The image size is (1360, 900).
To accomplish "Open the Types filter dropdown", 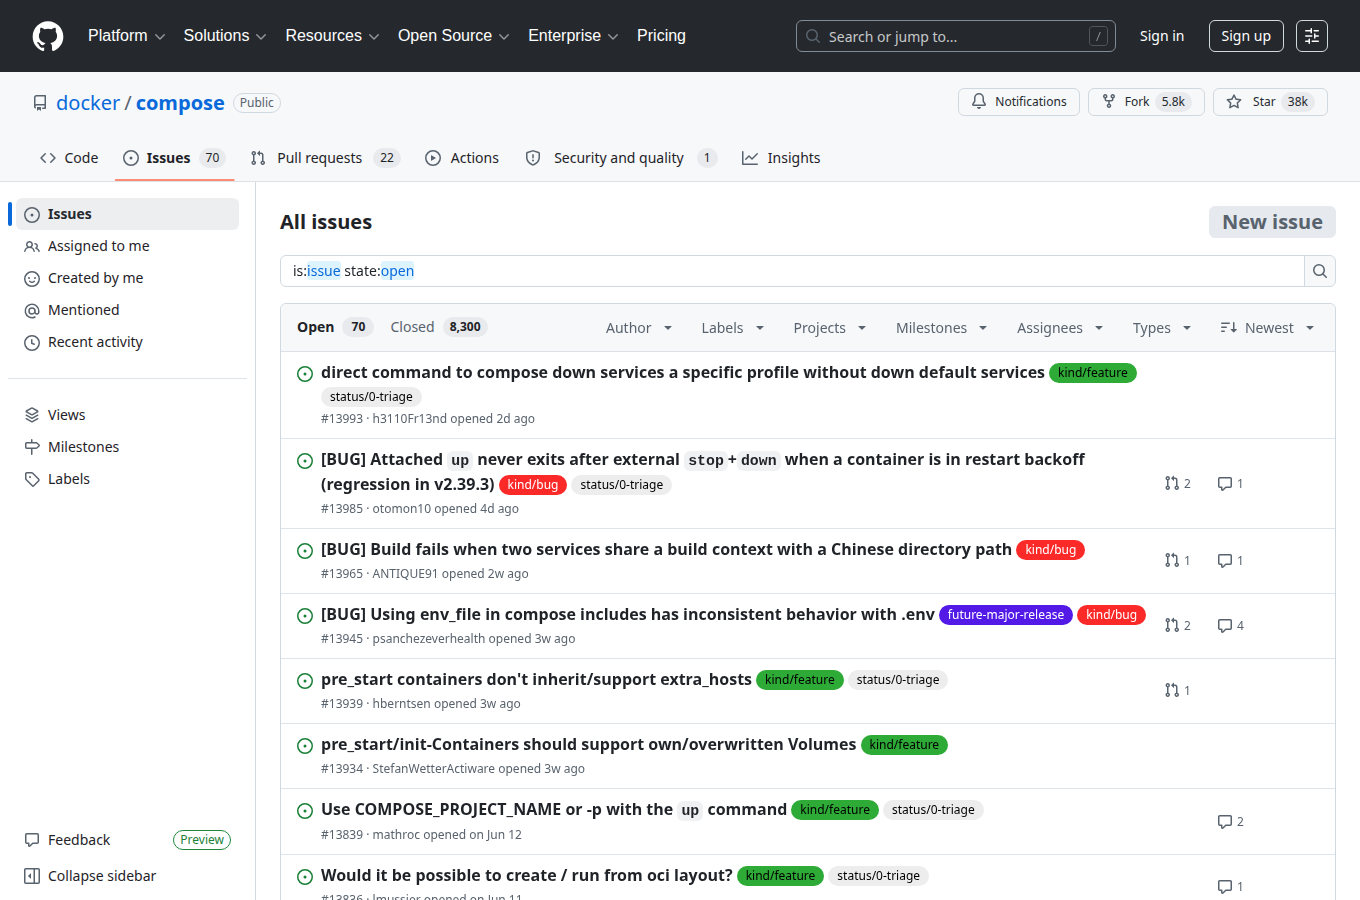I will pyautogui.click(x=1162, y=328).
